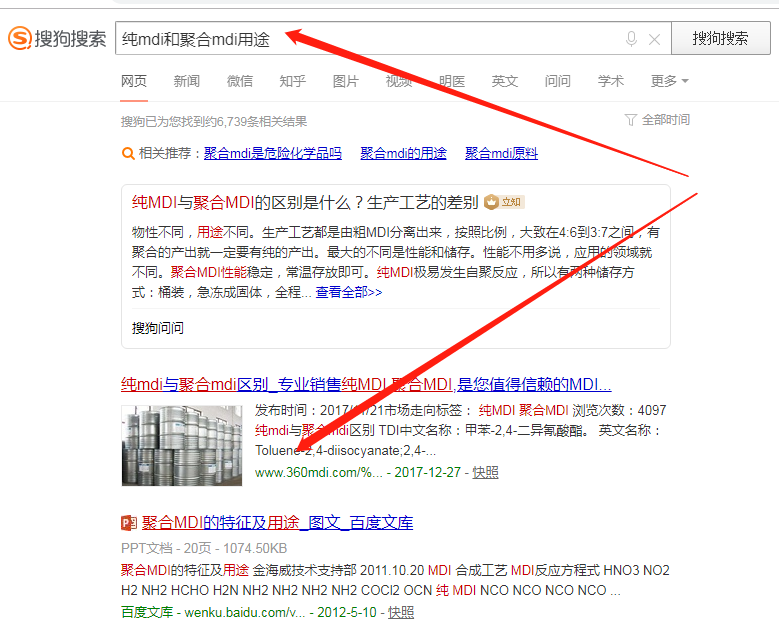Open the 图片 tab

point(346,81)
